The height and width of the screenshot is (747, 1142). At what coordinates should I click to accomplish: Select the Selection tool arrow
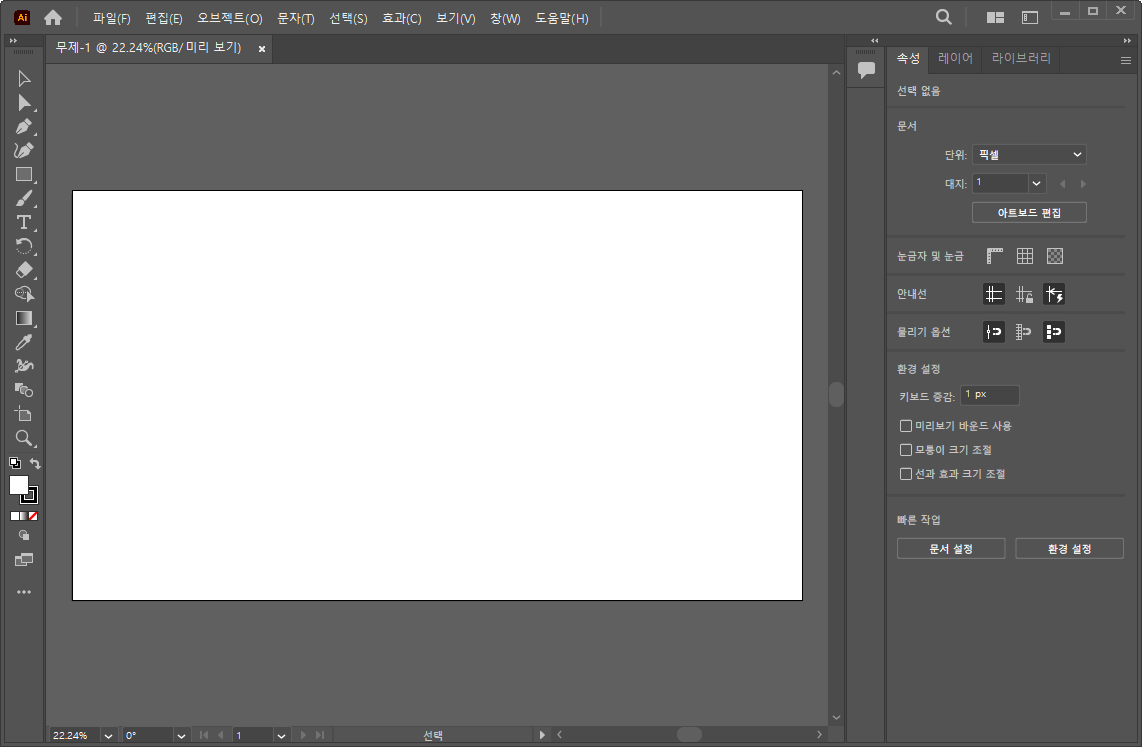coord(23,79)
